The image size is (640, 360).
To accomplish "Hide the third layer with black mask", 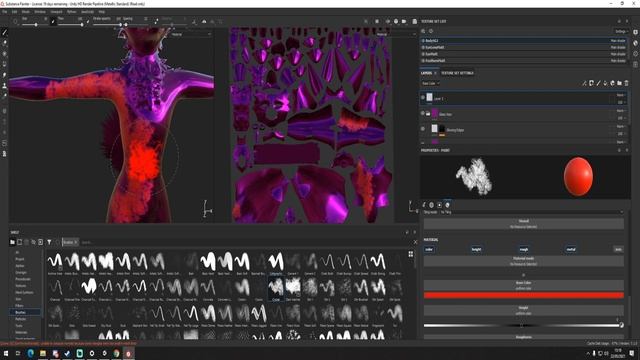I will click(x=423, y=129).
